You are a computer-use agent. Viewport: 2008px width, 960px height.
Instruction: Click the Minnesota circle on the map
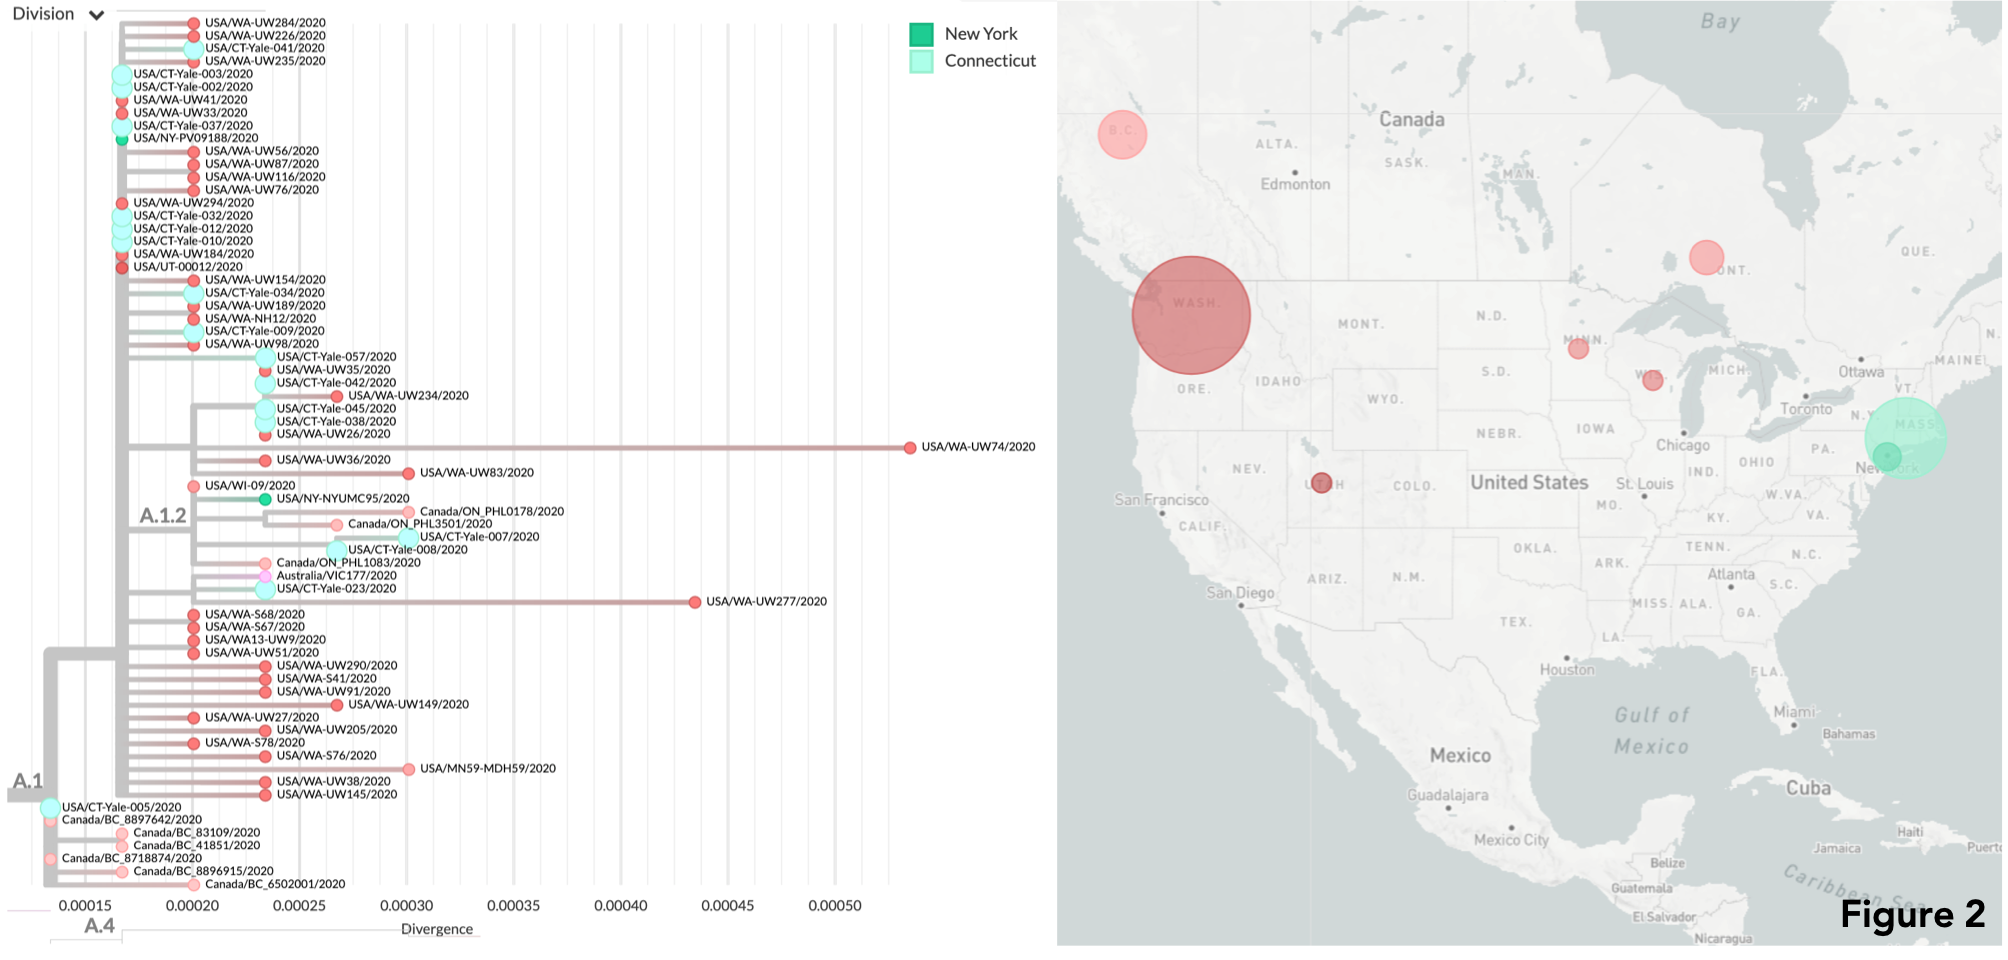point(1578,348)
